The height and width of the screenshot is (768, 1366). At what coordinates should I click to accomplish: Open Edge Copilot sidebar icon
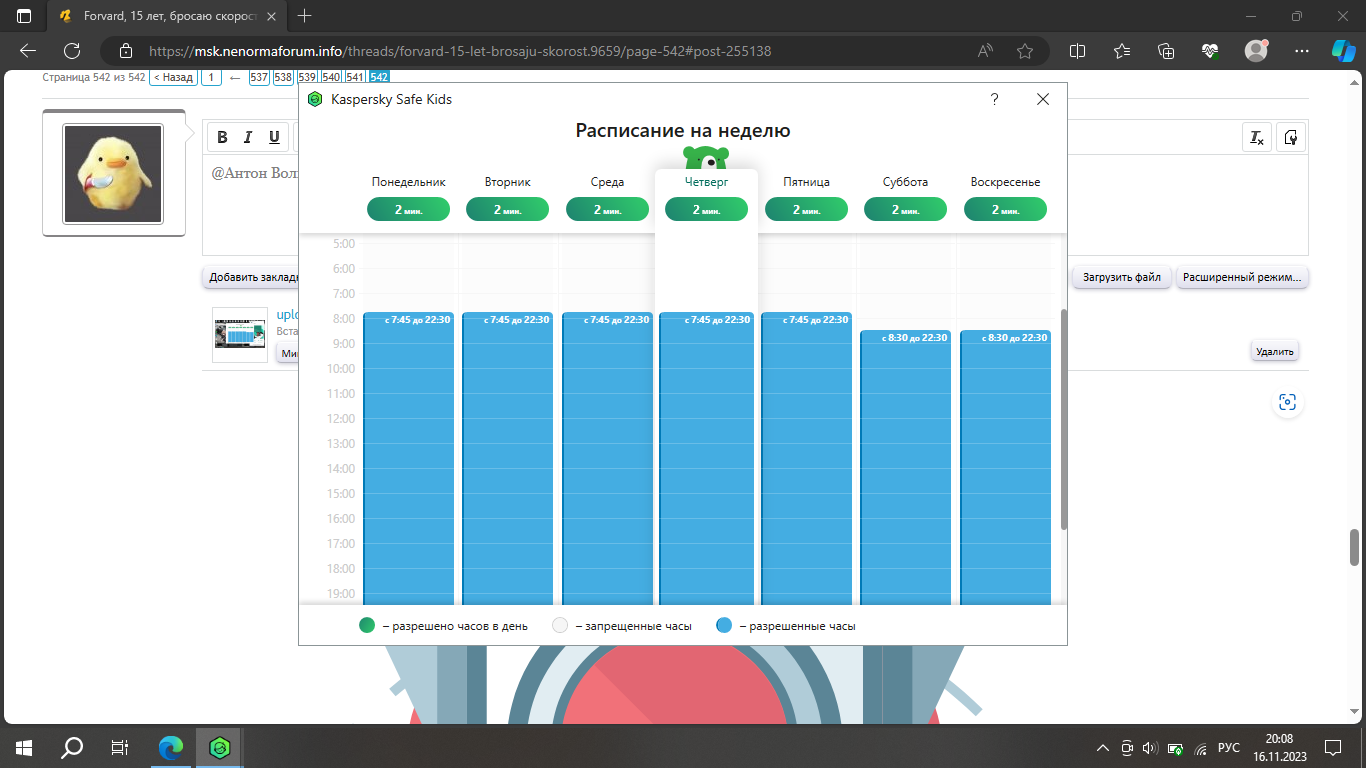pos(1342,51)
